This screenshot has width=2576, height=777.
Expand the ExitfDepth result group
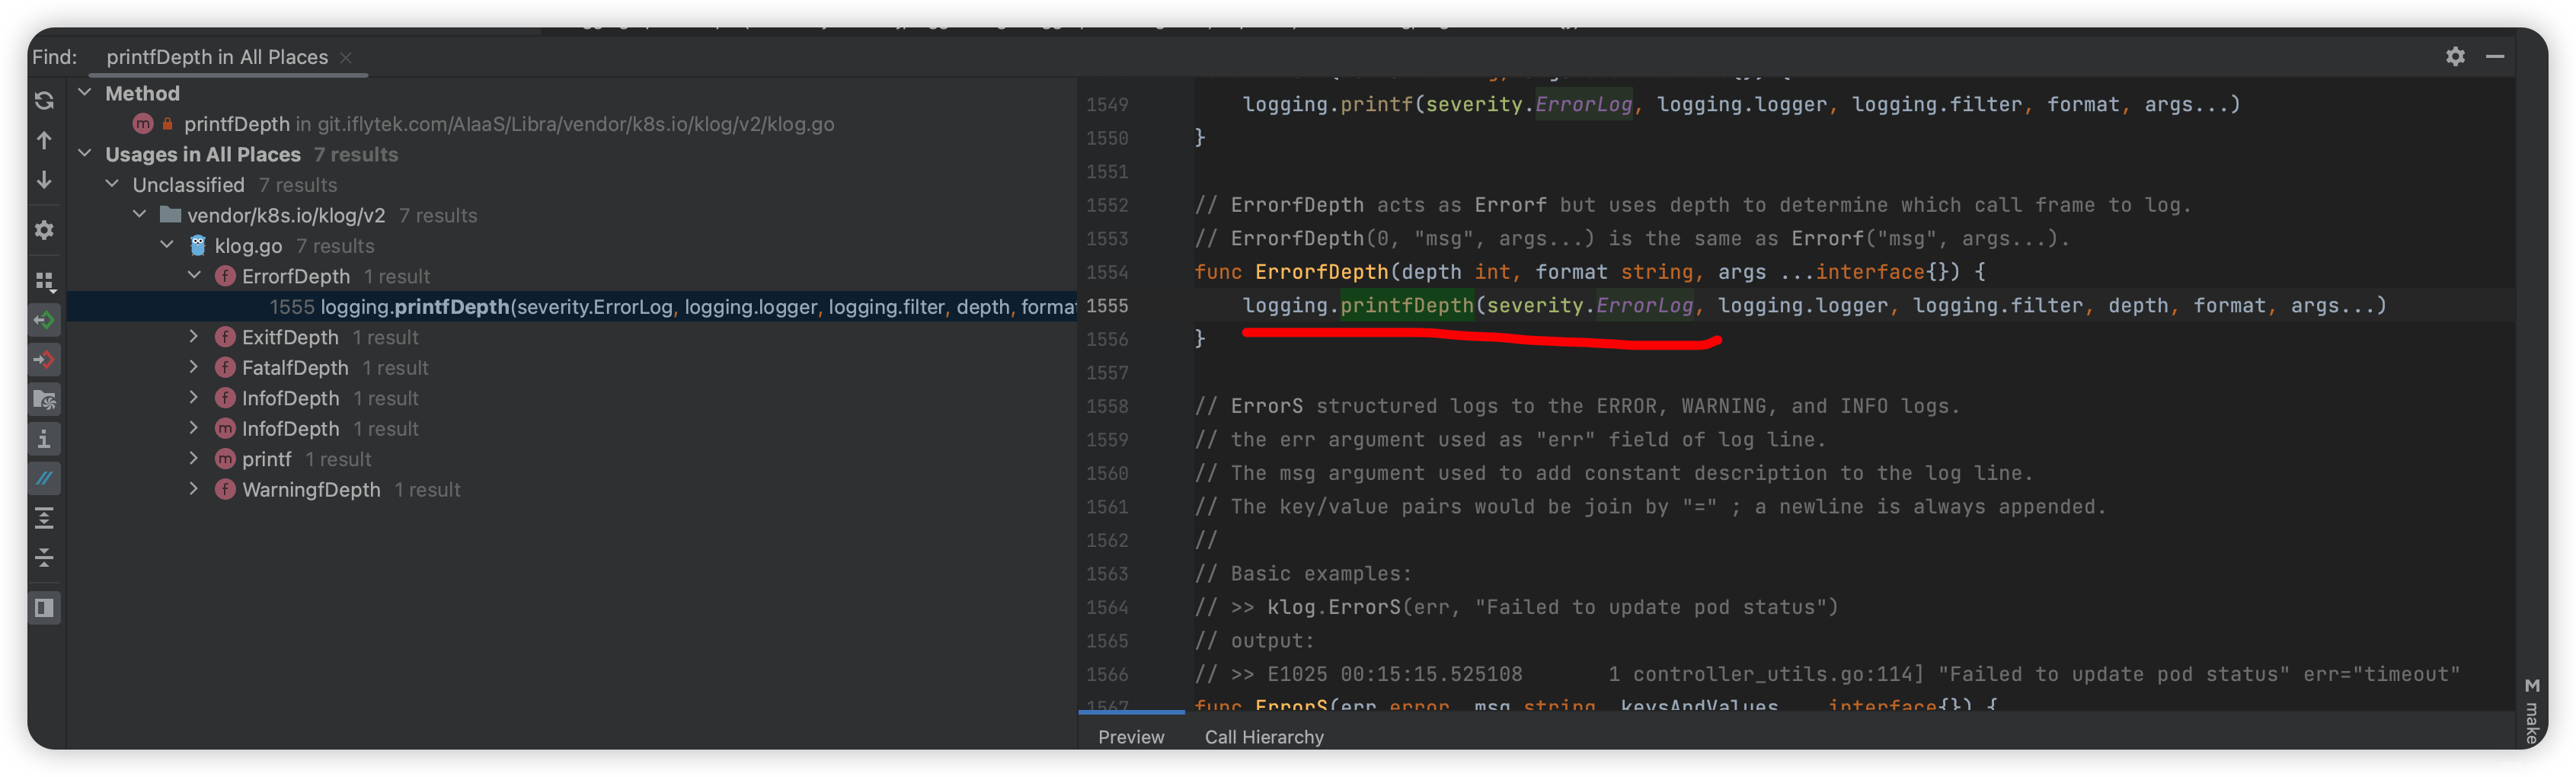[x=194, y=337]
